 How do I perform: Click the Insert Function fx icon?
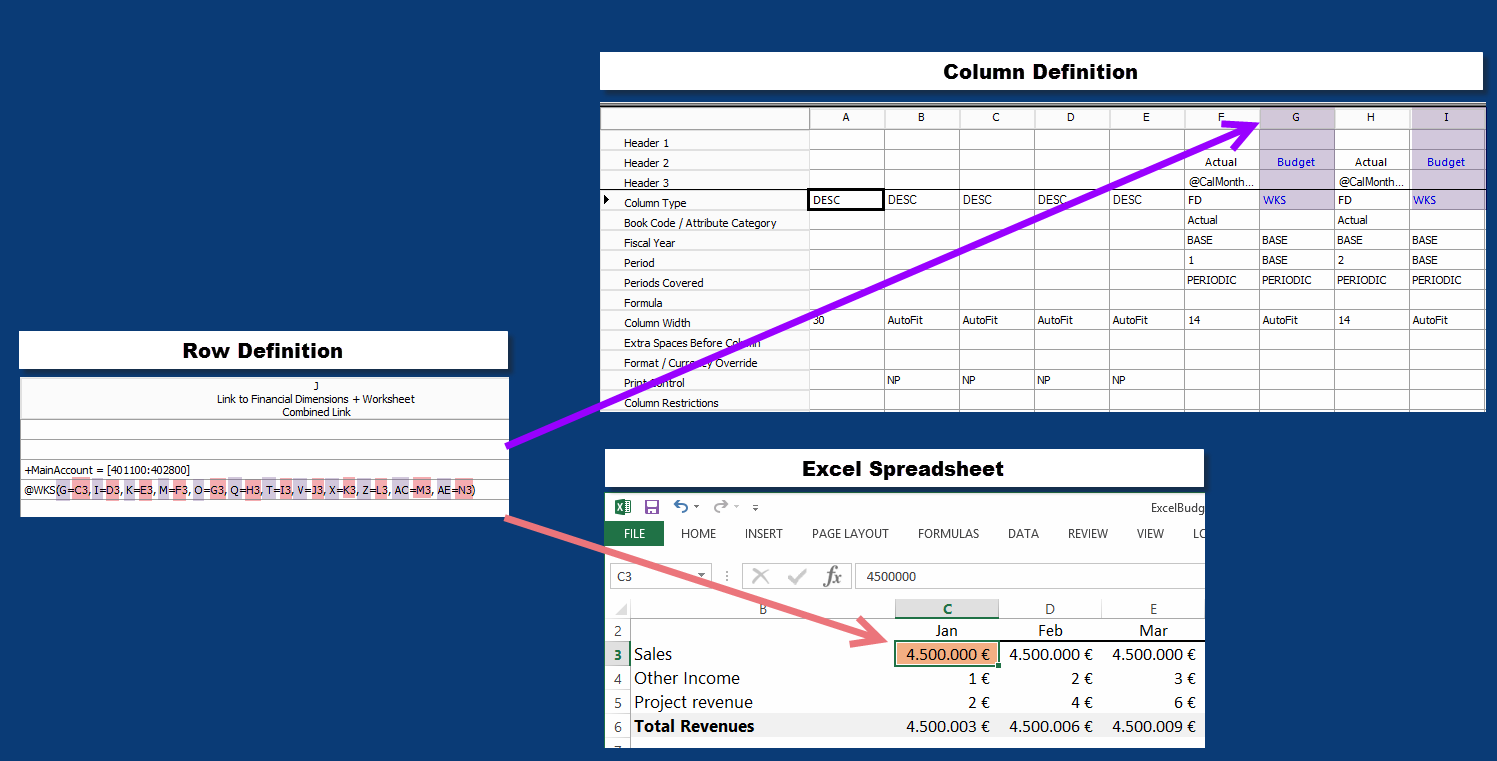pos(832,576)
